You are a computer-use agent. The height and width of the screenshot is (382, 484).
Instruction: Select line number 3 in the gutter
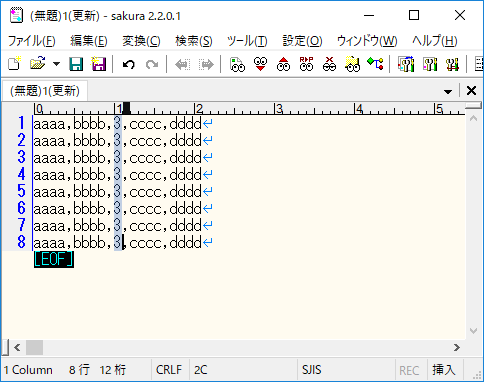tap(21, 157)
